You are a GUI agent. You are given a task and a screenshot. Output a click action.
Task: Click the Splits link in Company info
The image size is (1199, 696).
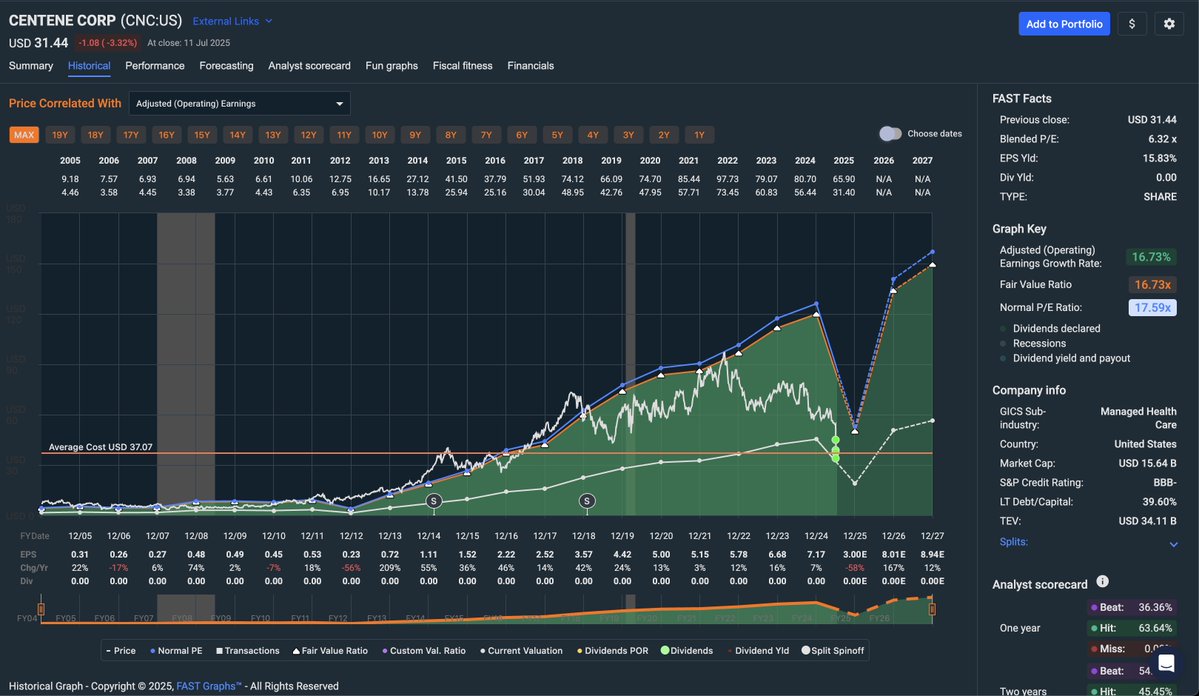(x=1013, y=542)
